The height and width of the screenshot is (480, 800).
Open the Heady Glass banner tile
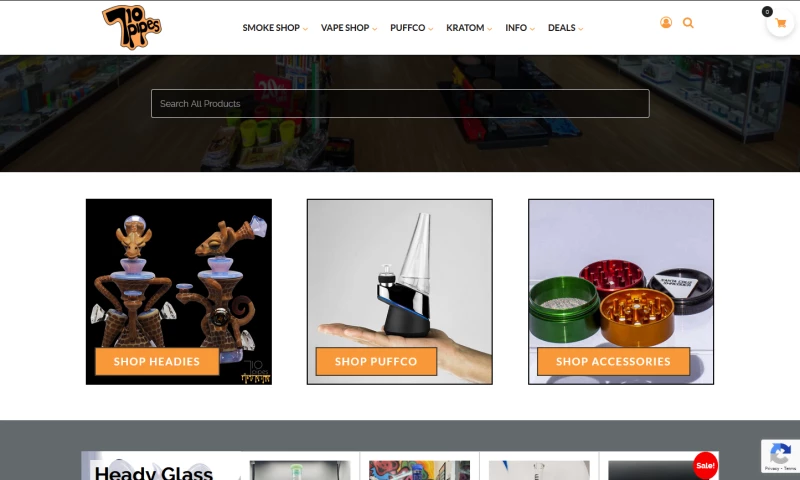pos(161,466)
